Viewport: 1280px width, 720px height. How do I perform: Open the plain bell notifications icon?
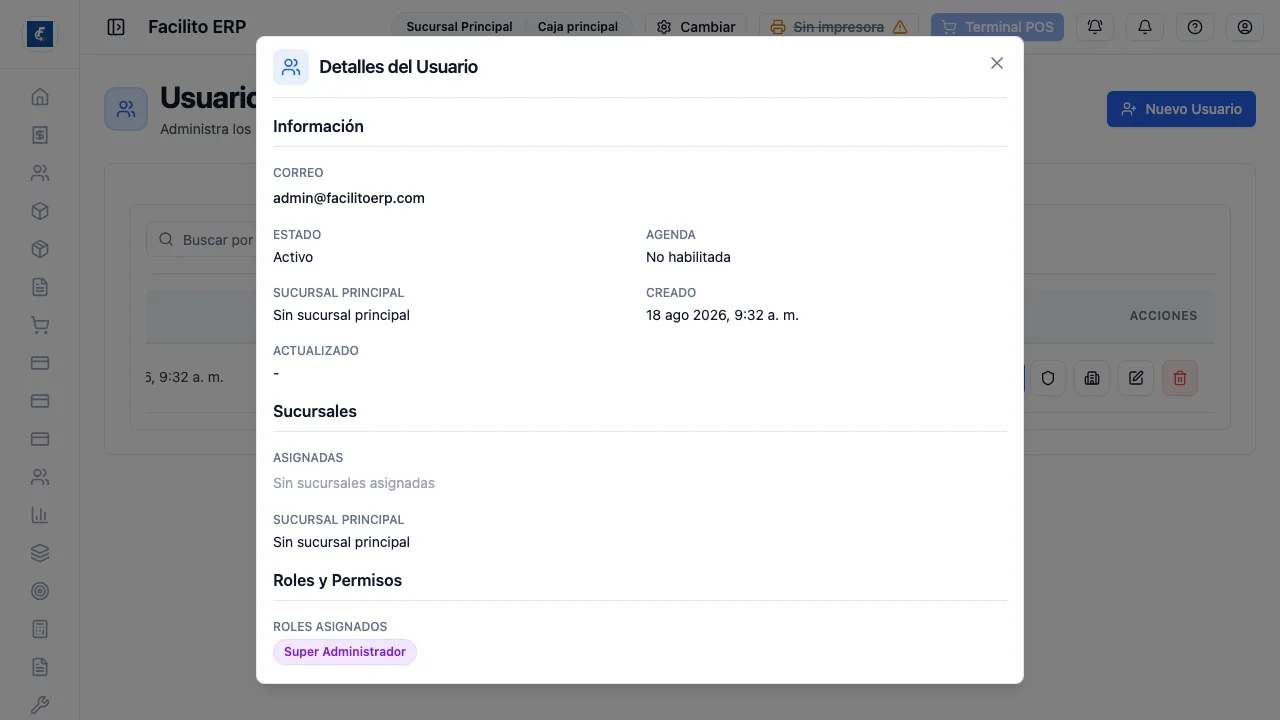point(1145,27)
